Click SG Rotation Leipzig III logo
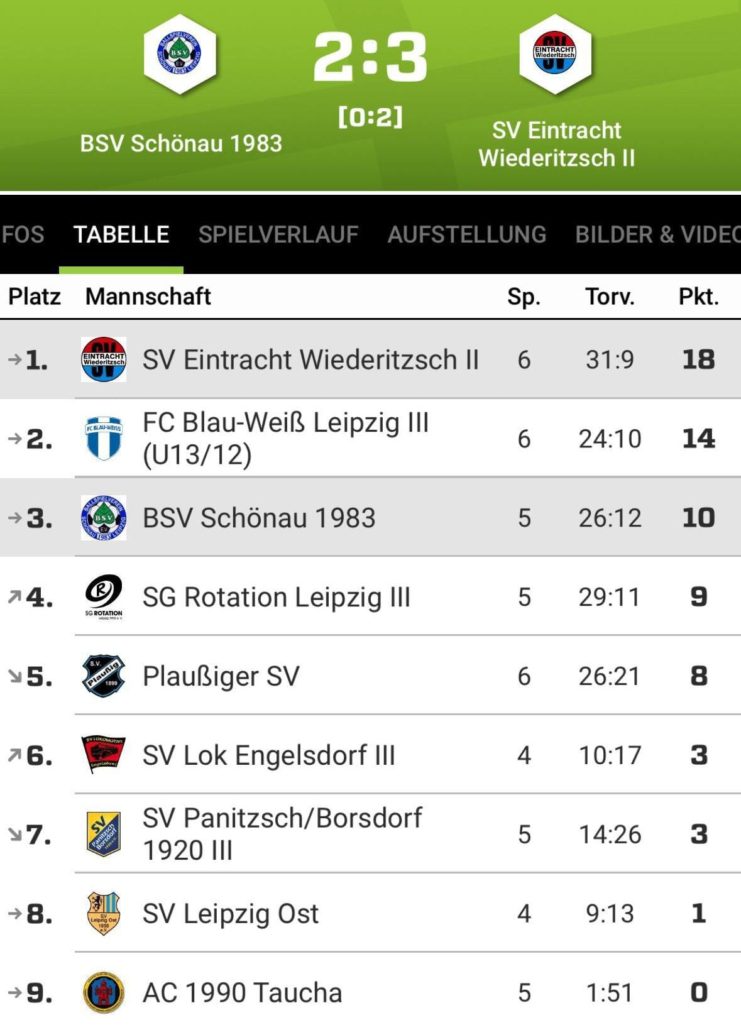The image size is (741, 1030). (x=104, y=597)
